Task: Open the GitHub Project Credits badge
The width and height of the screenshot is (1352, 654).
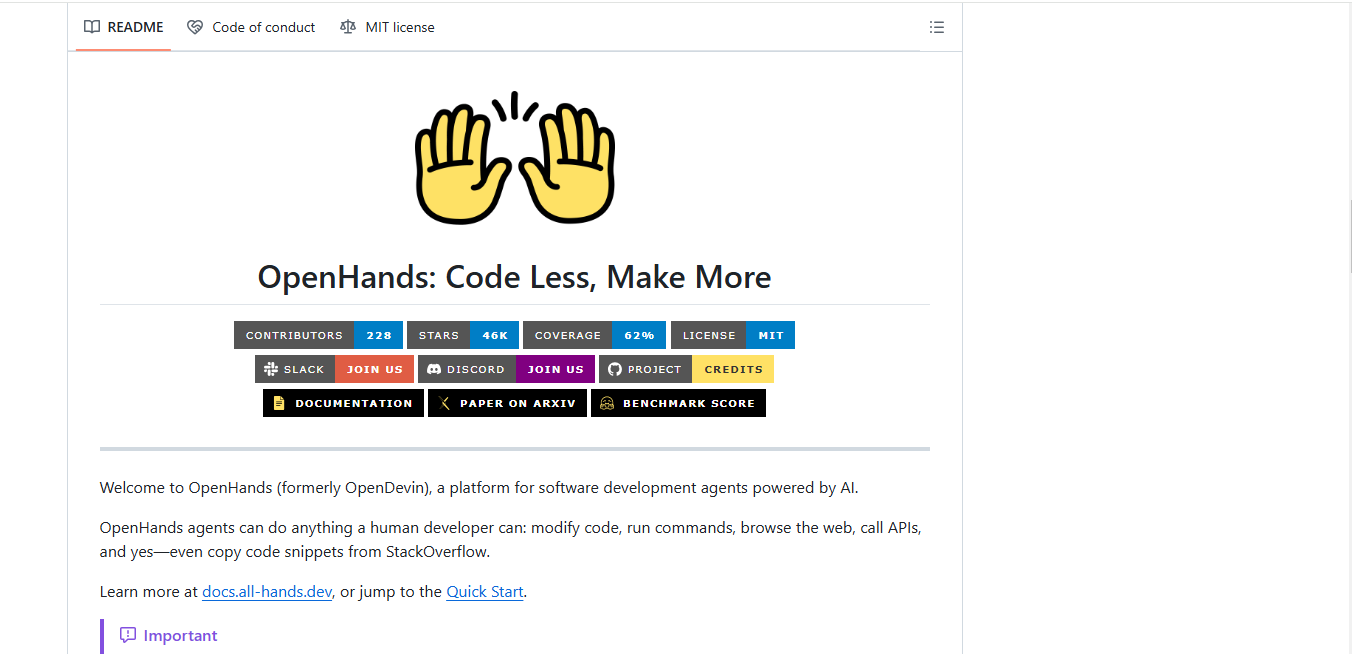Action: 686,369
